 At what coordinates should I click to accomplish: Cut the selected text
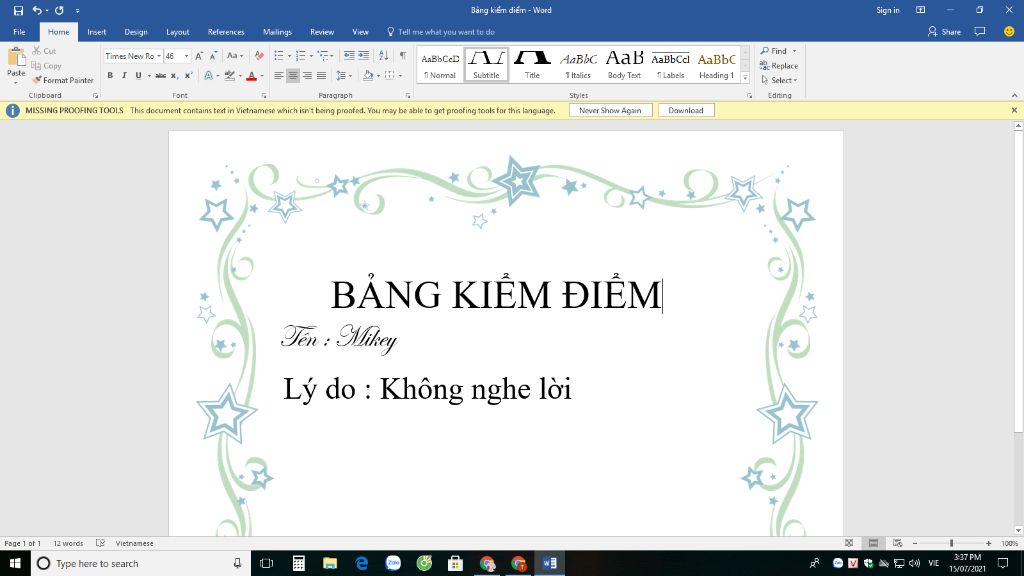(44, 51)
